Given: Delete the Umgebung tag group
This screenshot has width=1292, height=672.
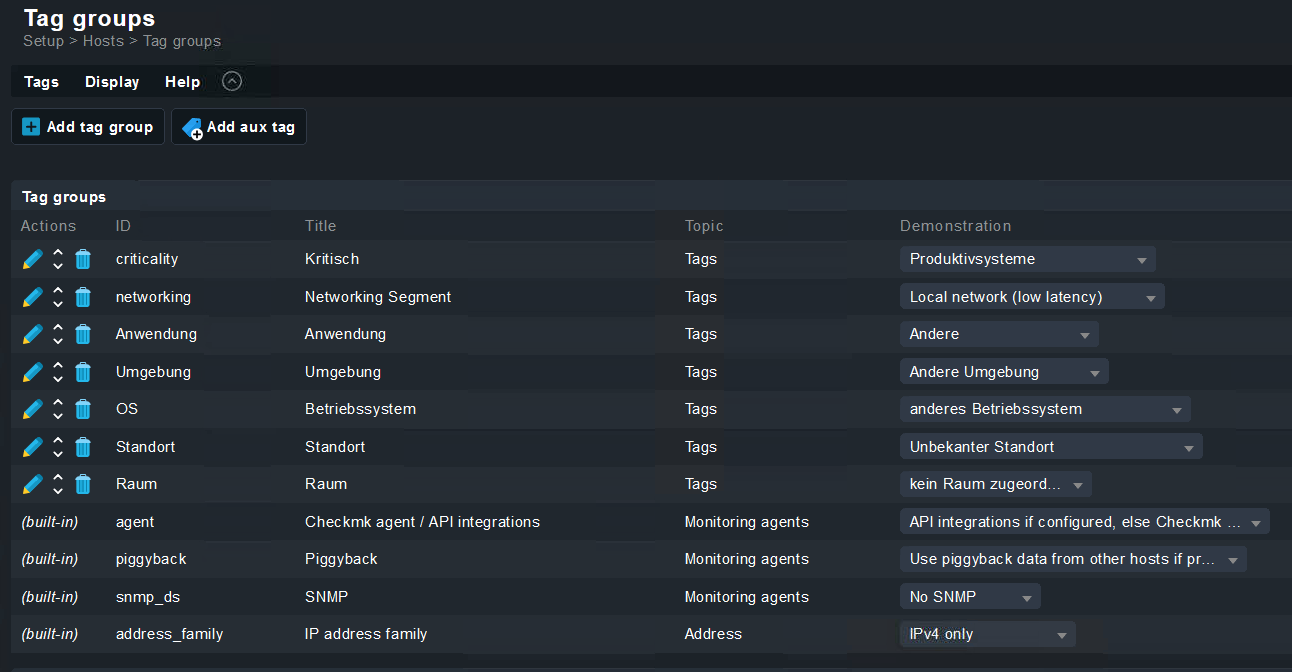Looking at the screenshot, I should (83, 372).
